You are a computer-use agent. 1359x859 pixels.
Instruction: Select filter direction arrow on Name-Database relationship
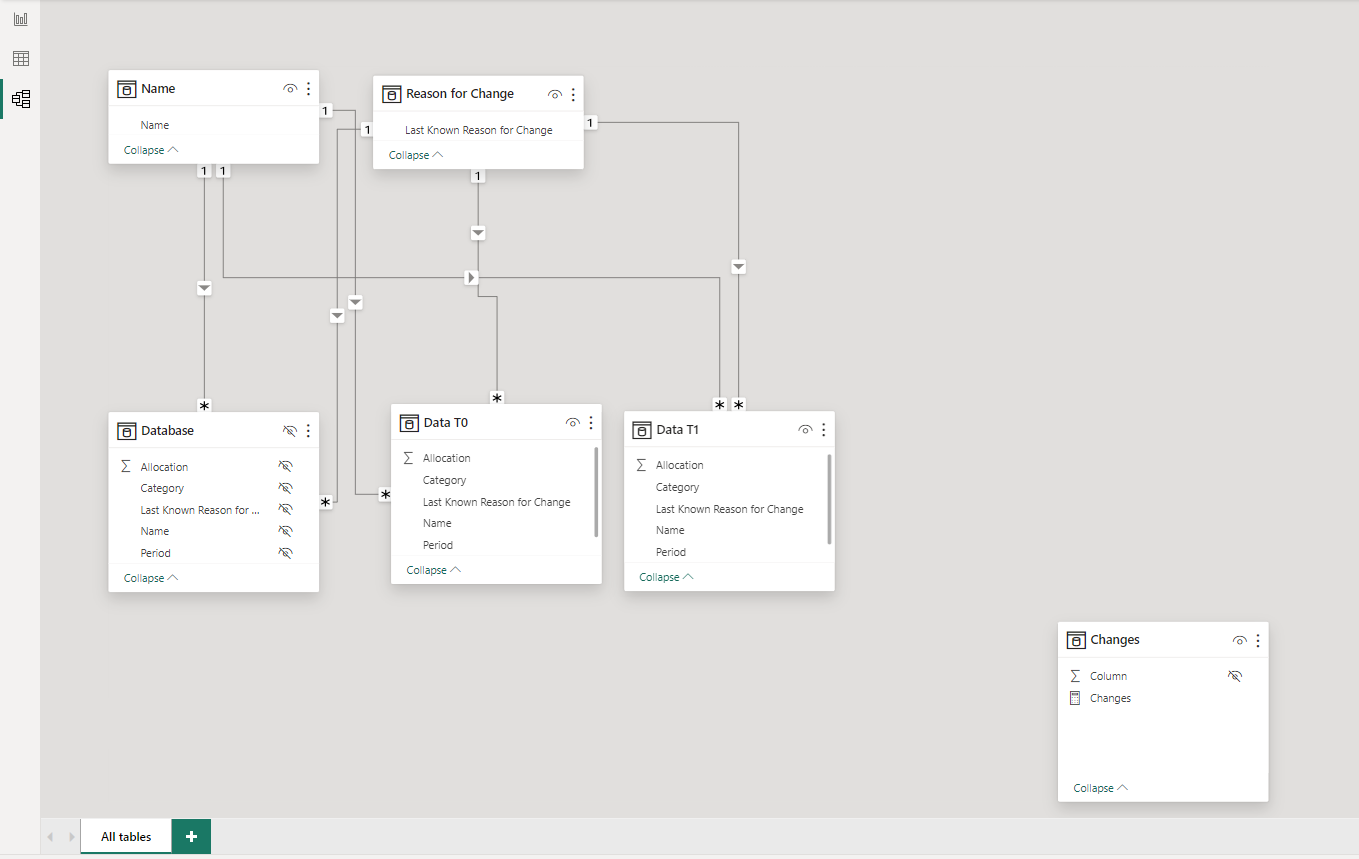click(x=204, y=288)
